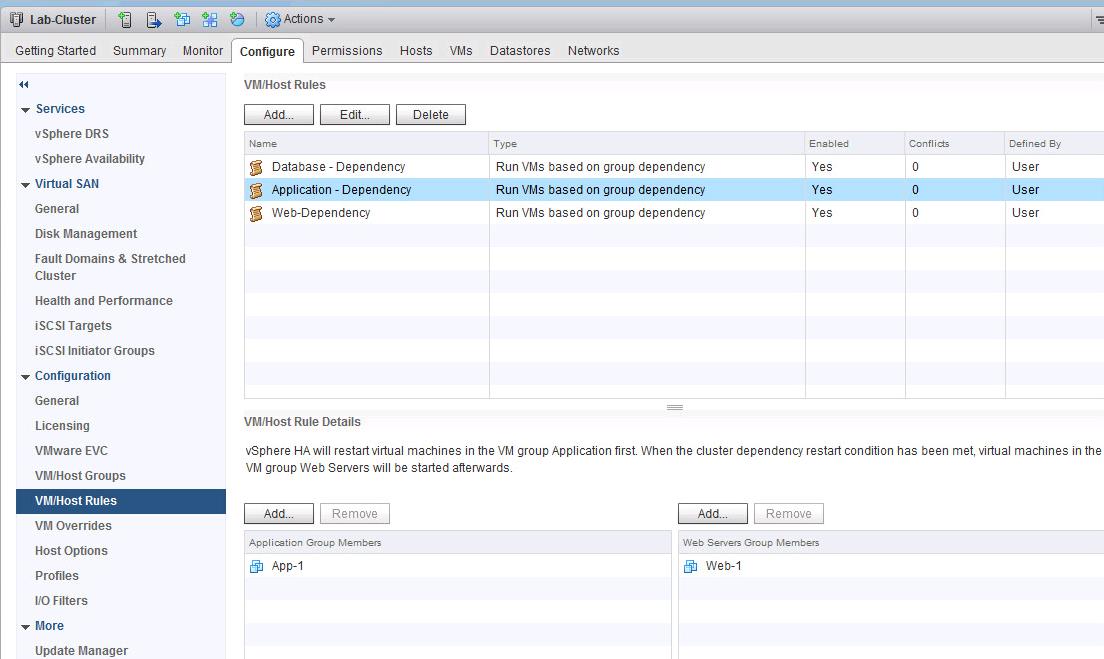Screen dimensions: 1104x659
Task: Collapse the Configuration section
Action: 25,377
